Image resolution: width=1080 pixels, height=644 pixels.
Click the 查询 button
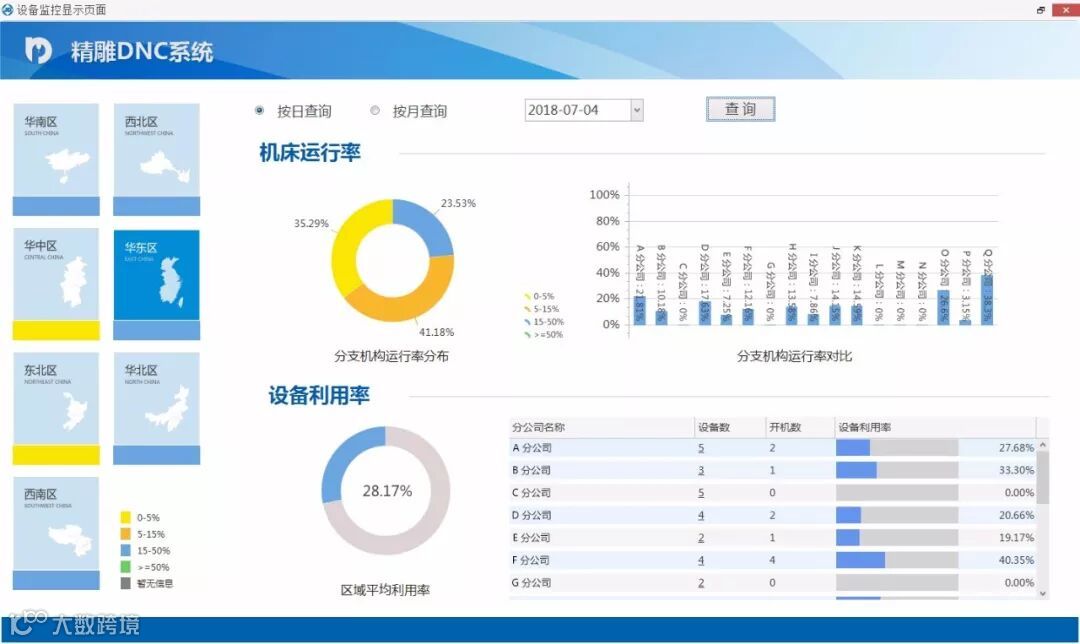click(x=740, y=110)
